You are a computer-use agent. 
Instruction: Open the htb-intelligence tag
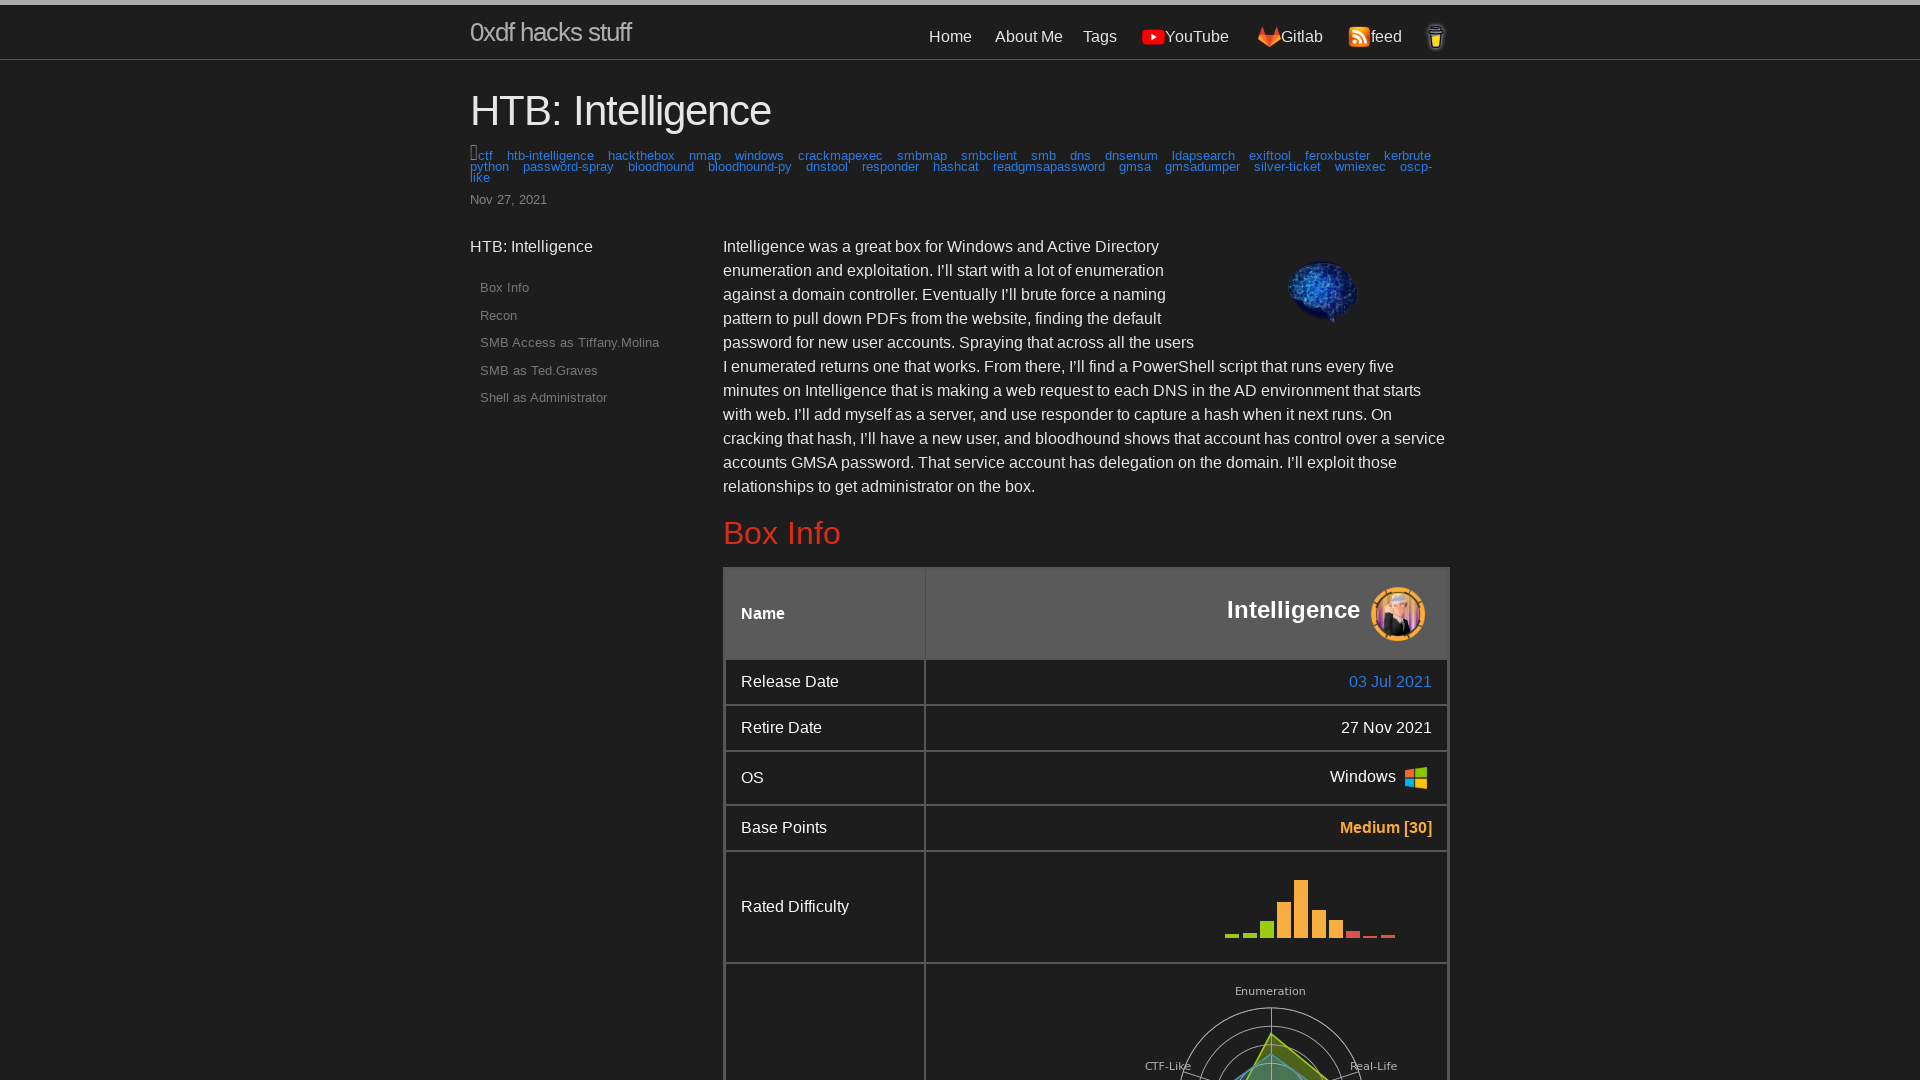pos(550,156)
